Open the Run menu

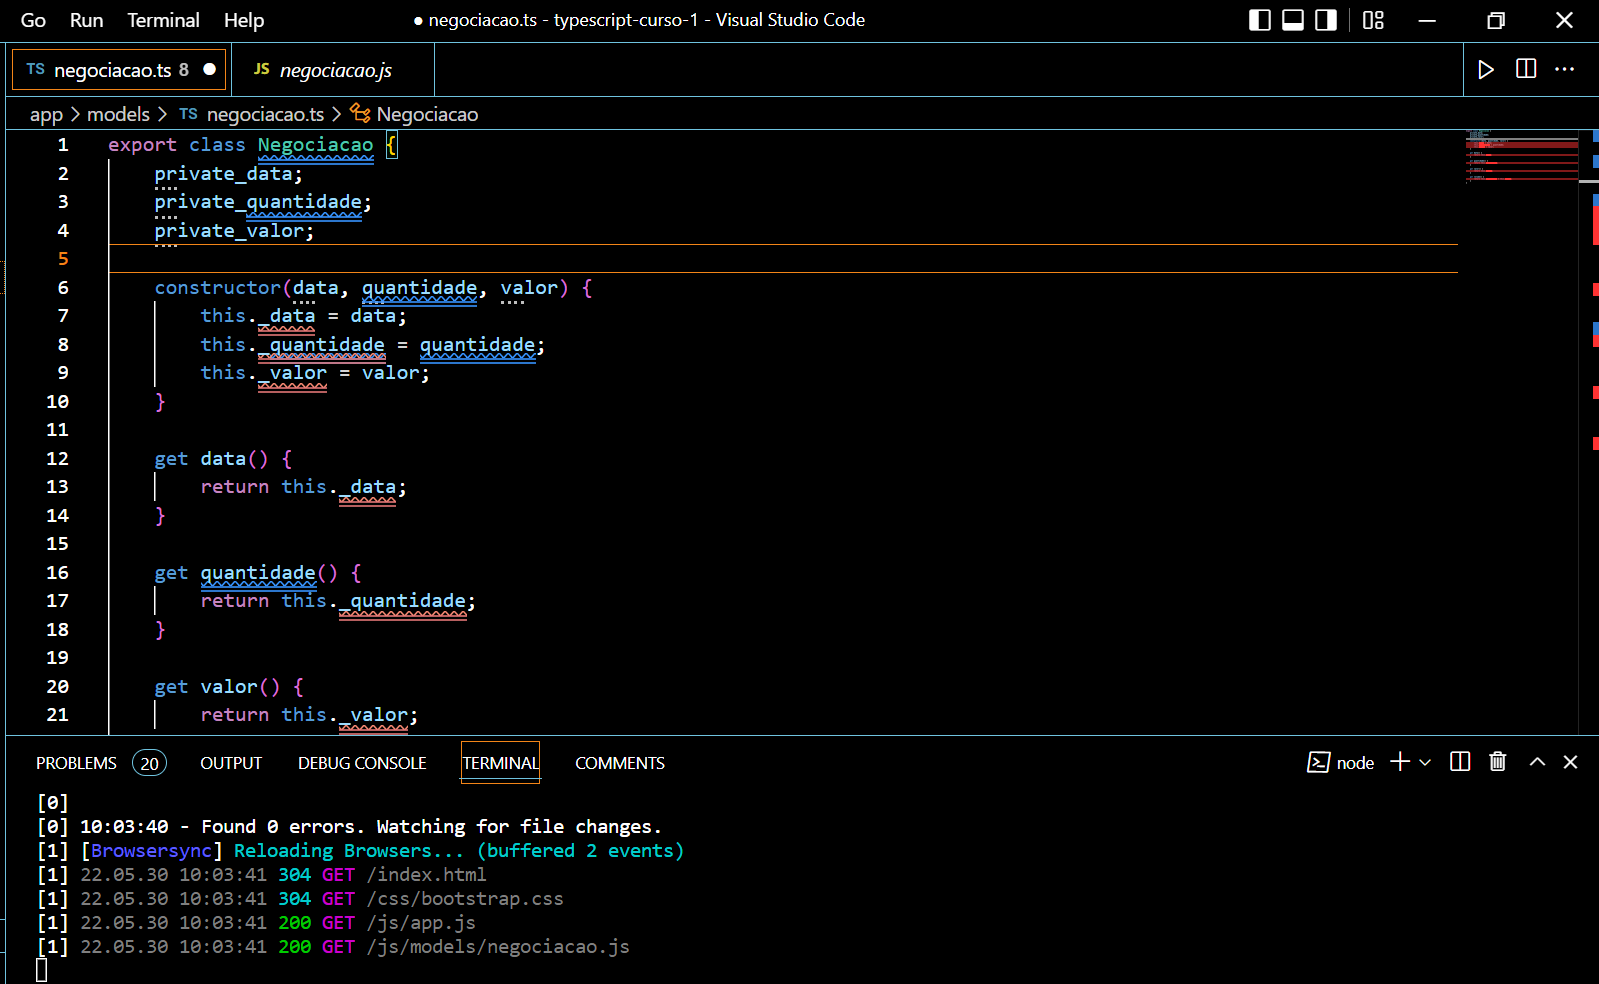coord(86,20)
